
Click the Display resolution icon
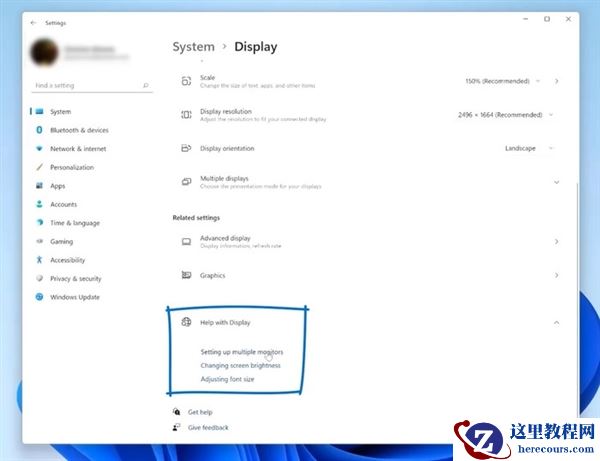[x=186, y=115]
